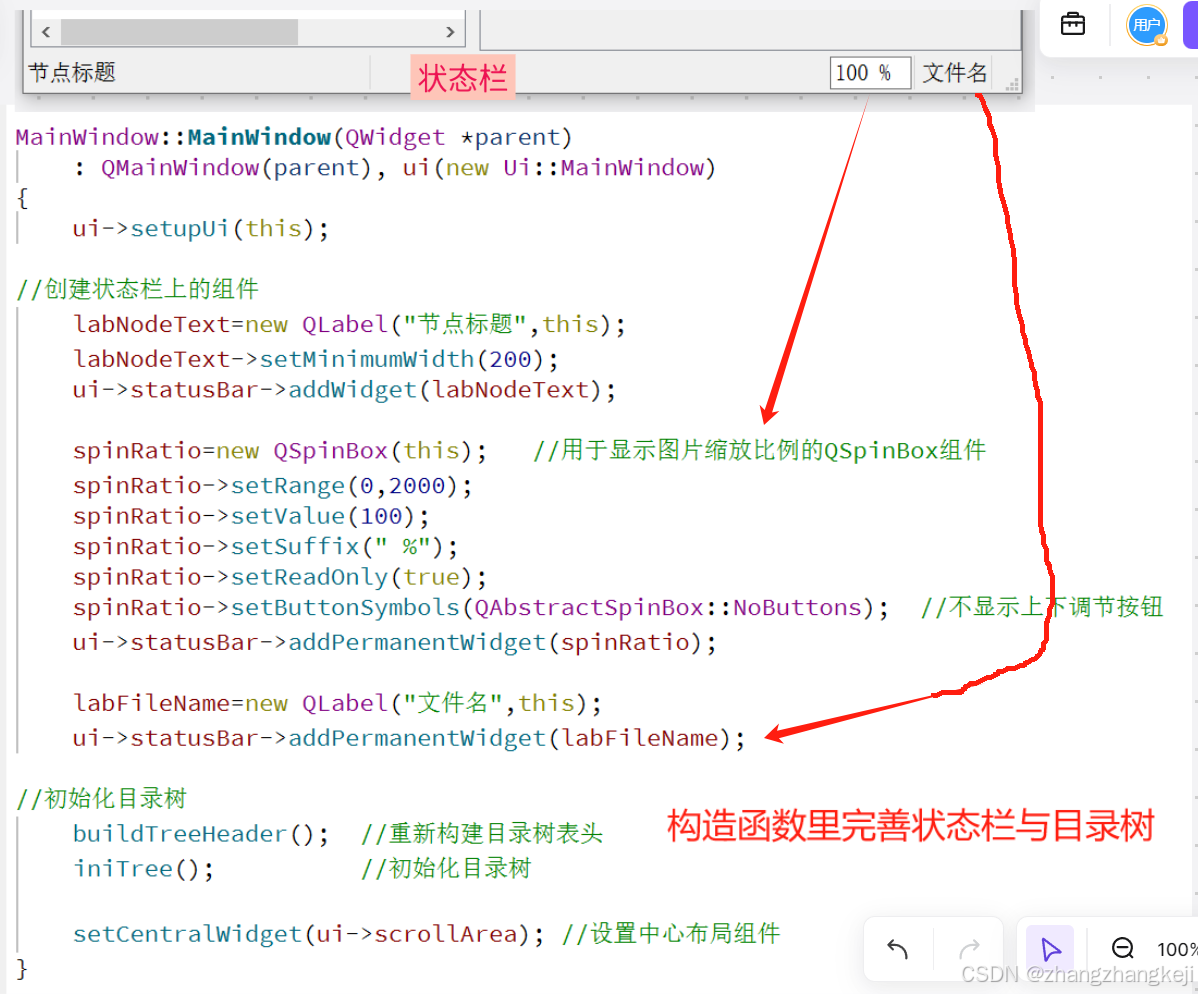Viewport: 1198px width, 994px height.
Task: Click the 100% zoom level text
Action: [x=1177, y=949]
